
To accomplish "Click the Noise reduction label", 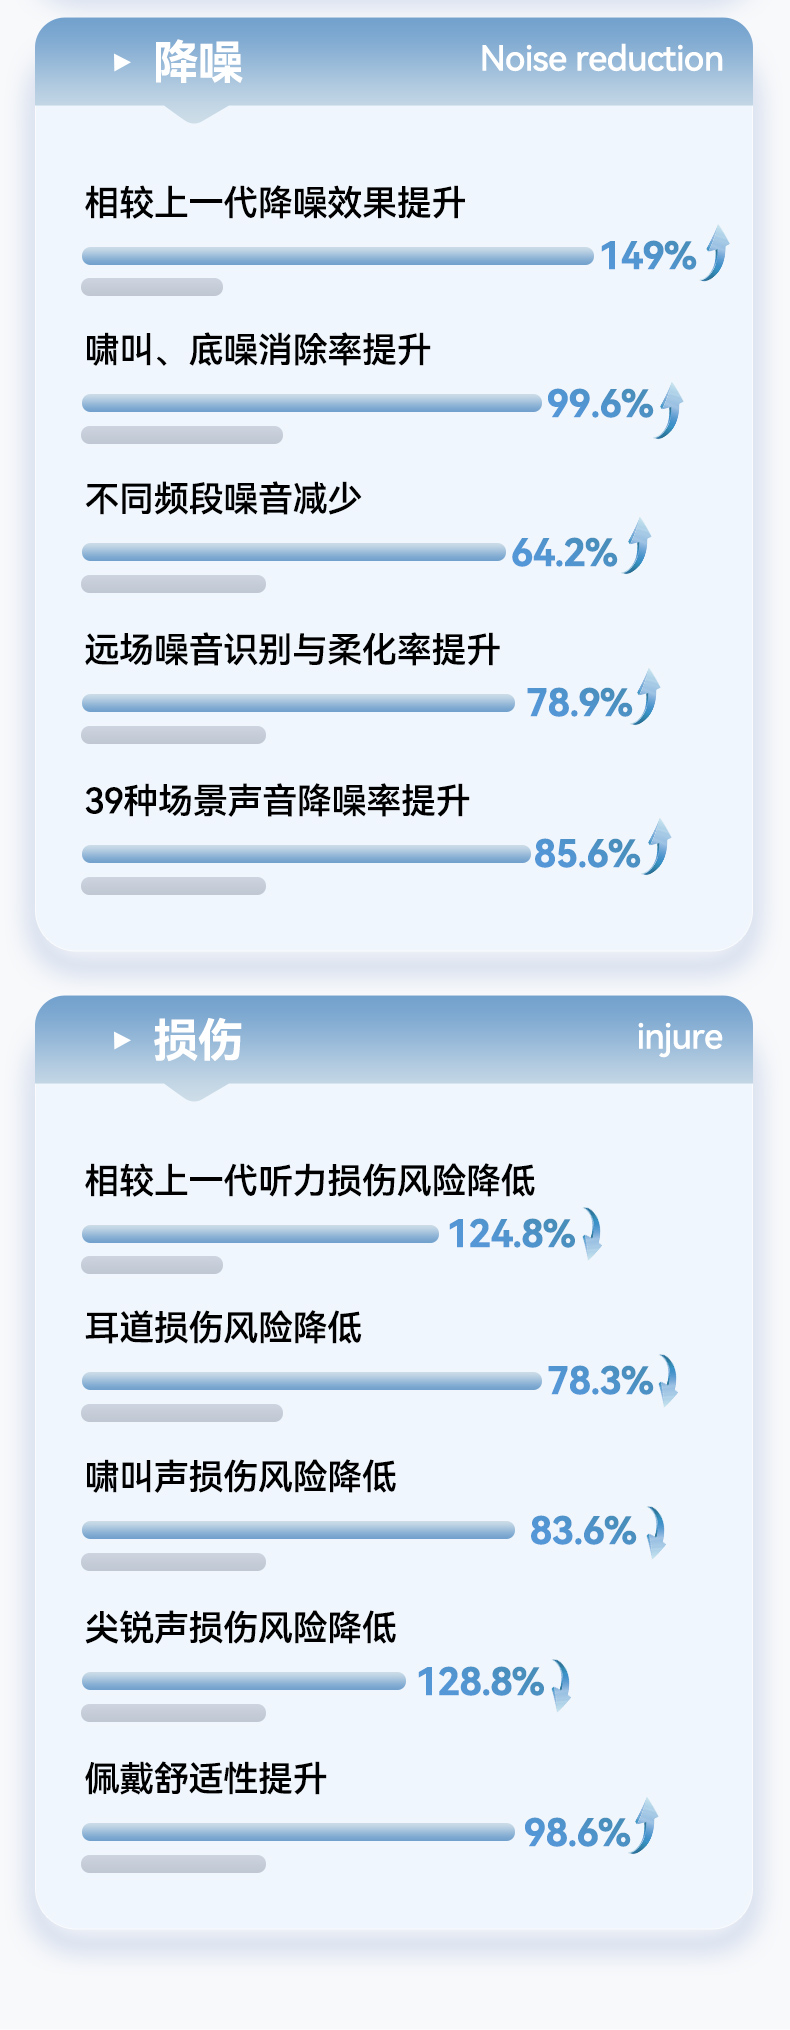I will 601,59.
